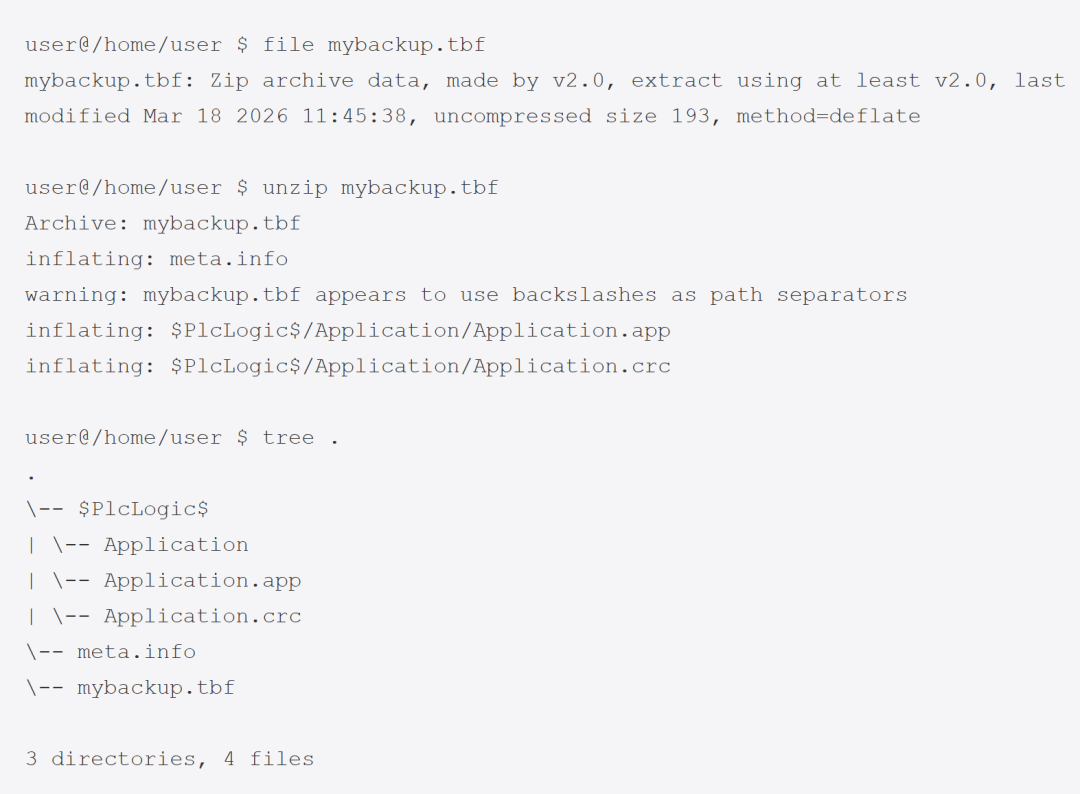Click the backslashes warning line

tap(466, 295)
